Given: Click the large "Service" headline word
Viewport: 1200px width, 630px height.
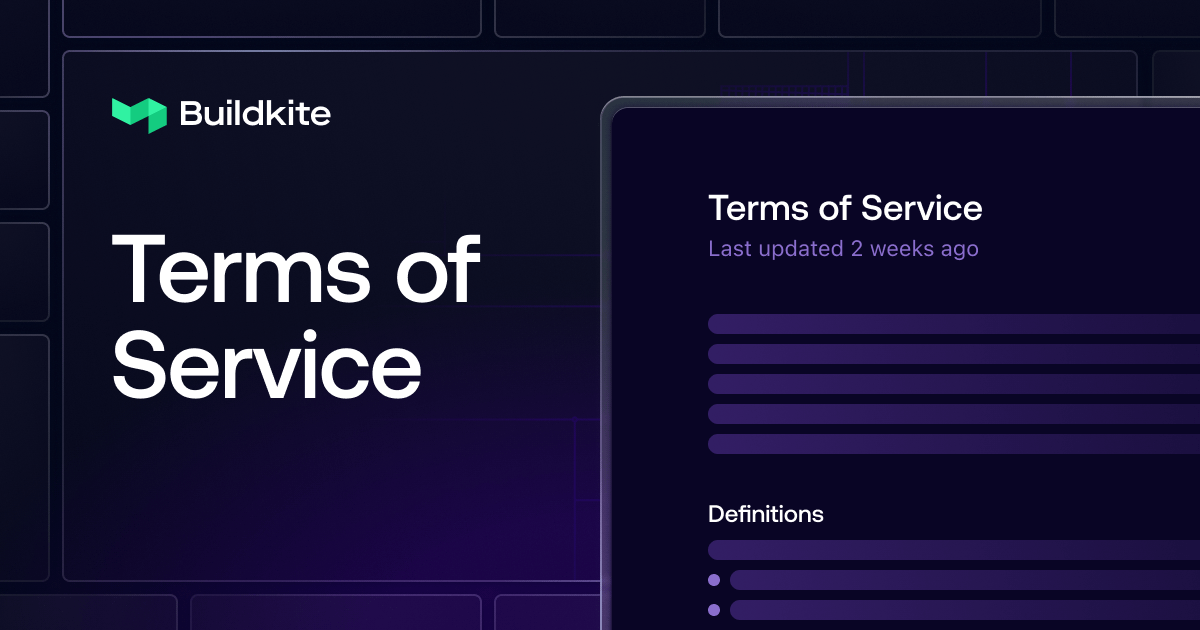Looking at the screenshot, I should click(266, 367).
